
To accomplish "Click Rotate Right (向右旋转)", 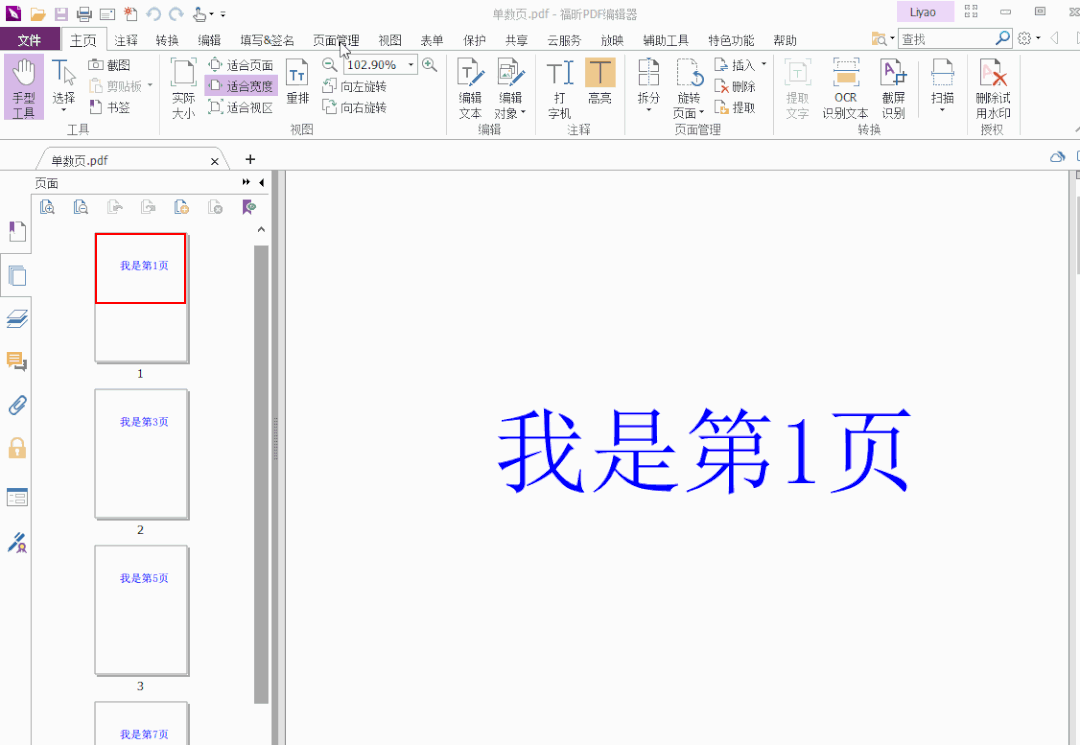I will [x=355, y=107].
